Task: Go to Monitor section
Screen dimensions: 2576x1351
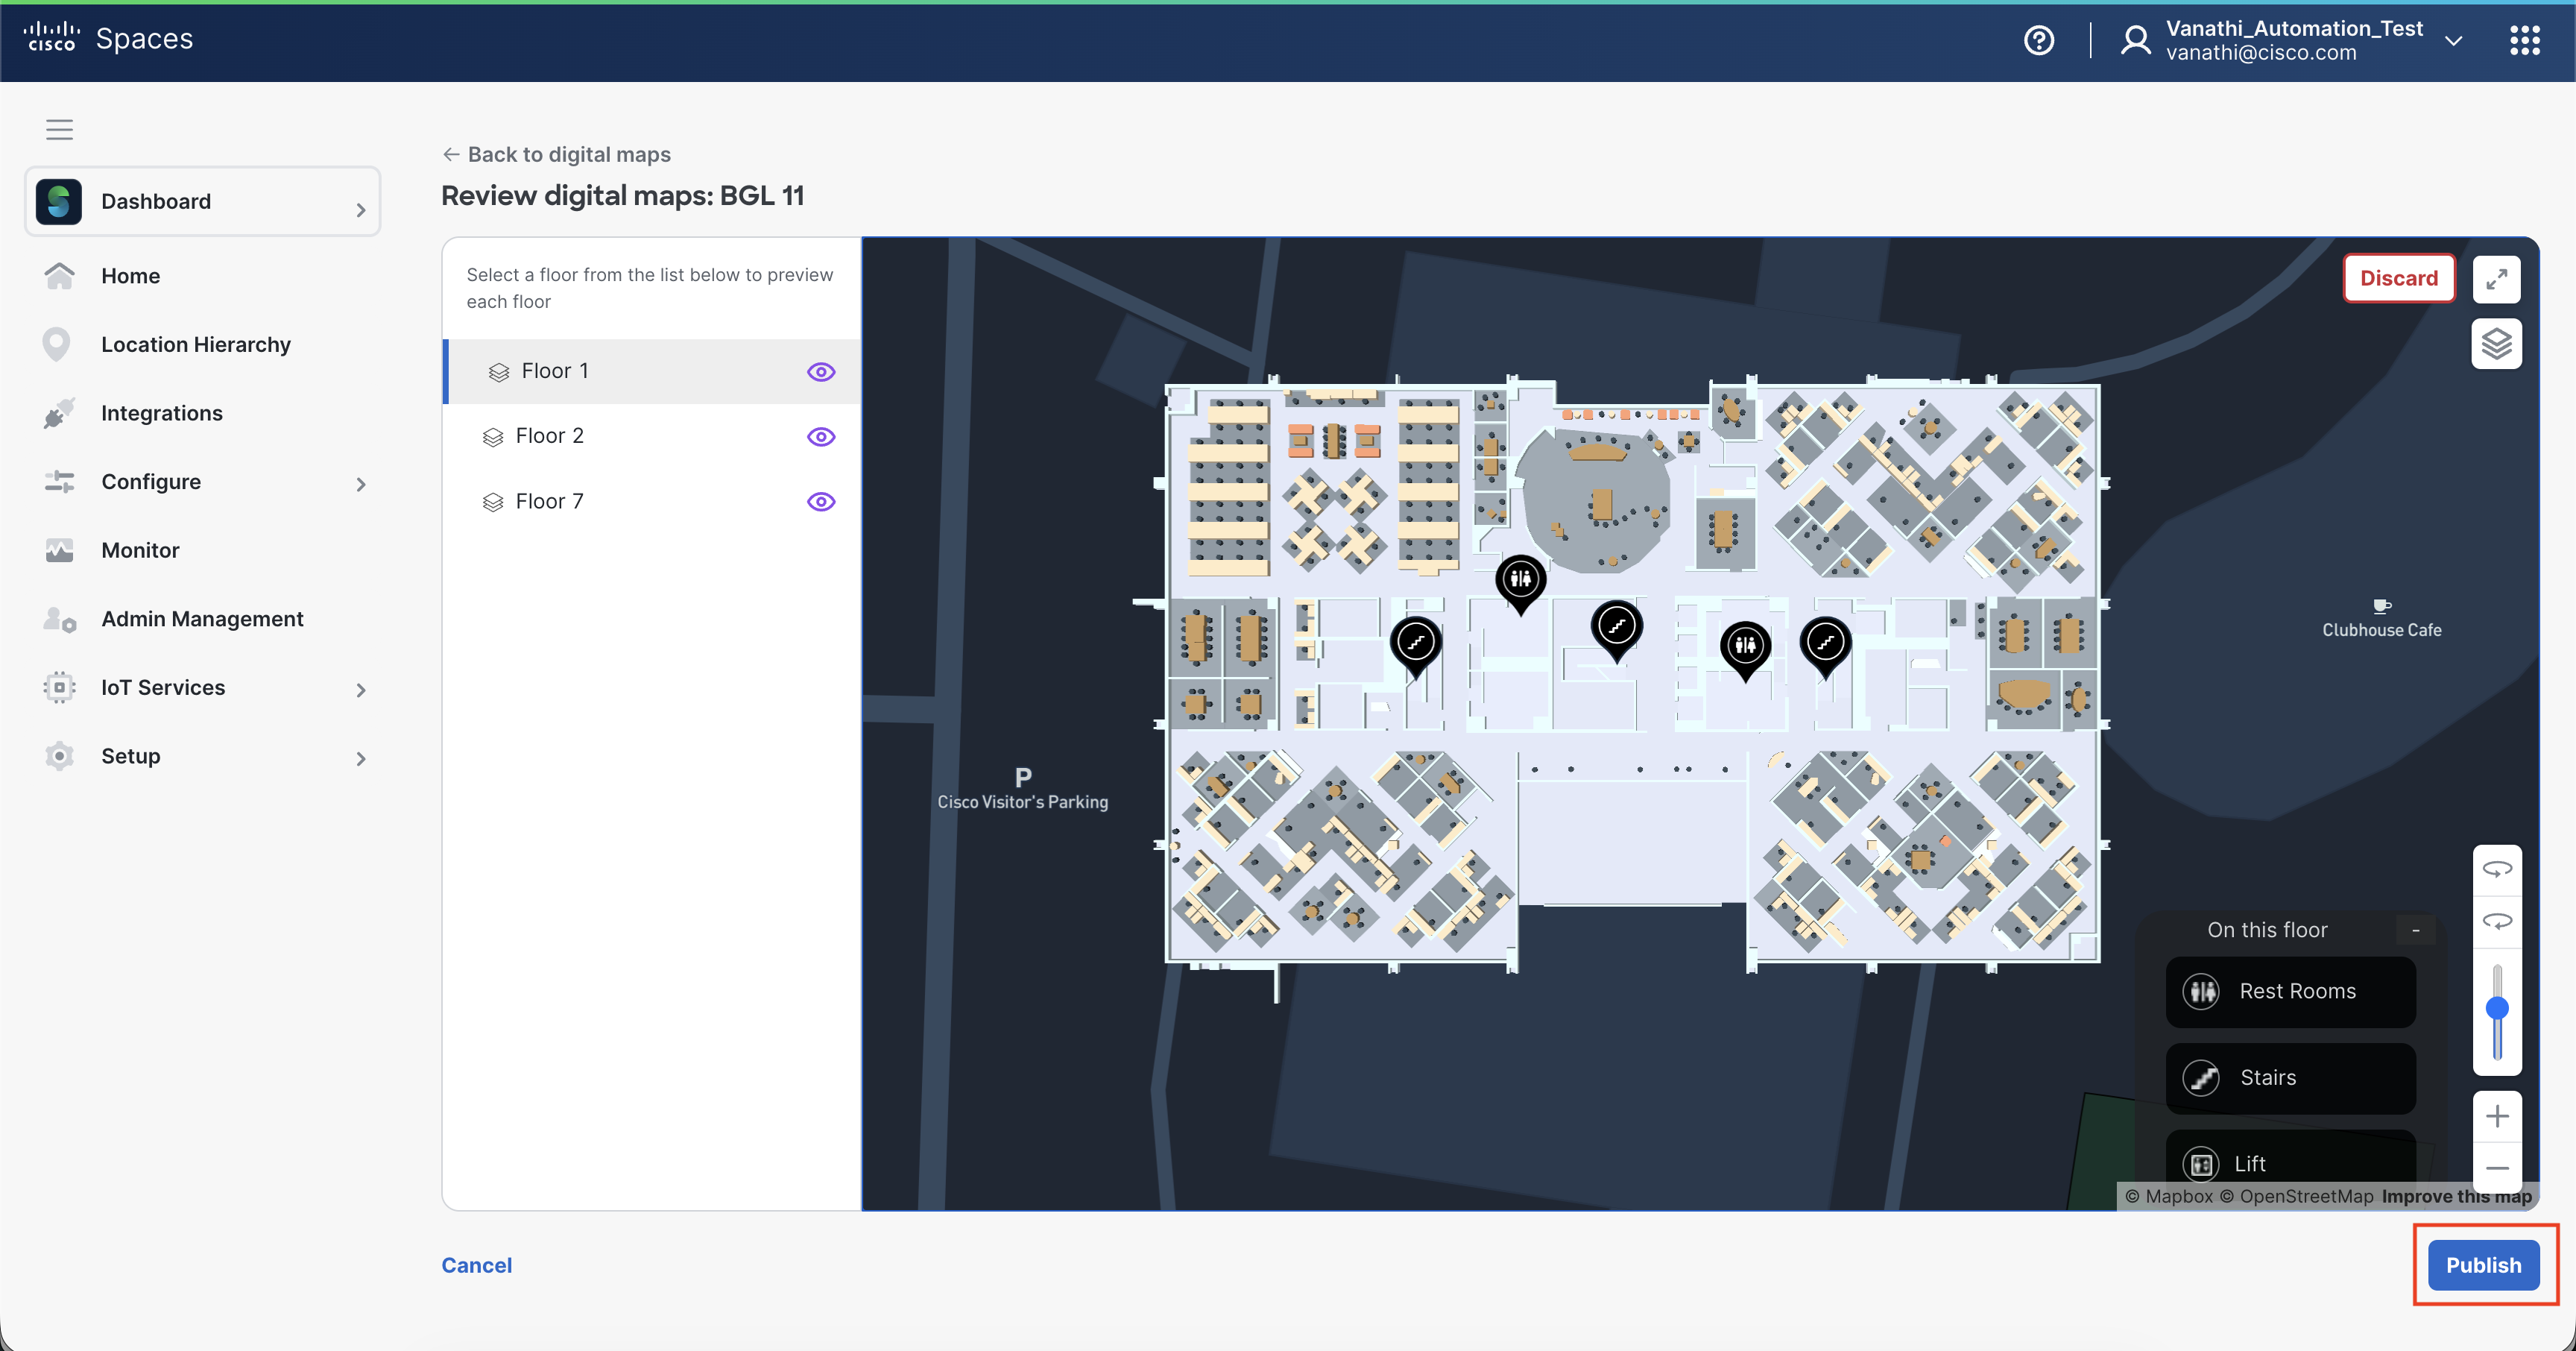Action: click(x=140, y=550)
